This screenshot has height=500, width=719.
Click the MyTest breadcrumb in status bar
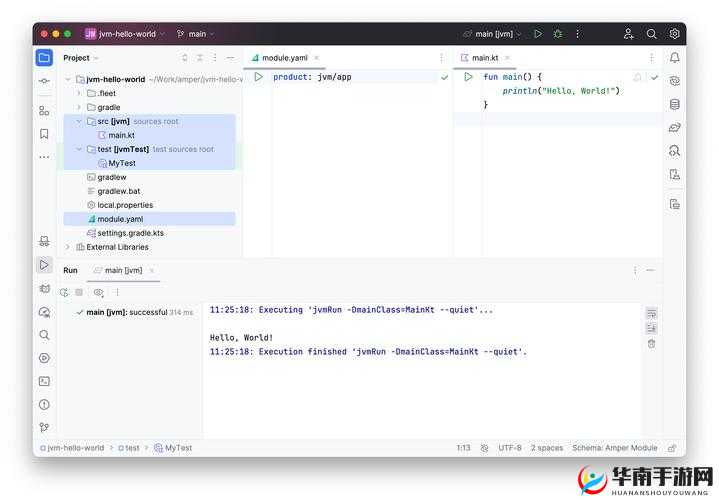click(173, 448)
